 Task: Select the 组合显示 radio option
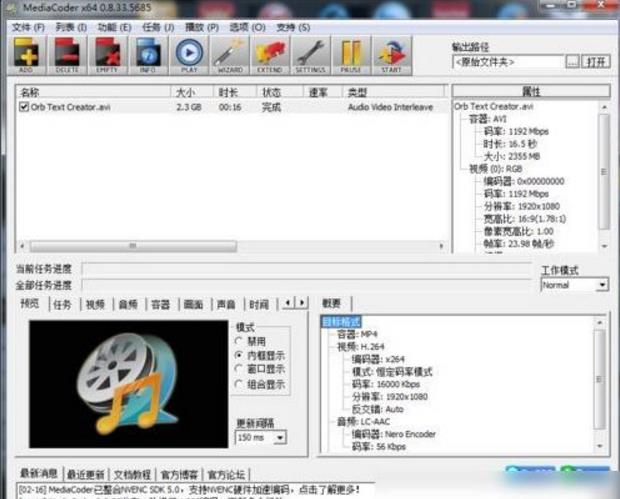pos(239,384)
